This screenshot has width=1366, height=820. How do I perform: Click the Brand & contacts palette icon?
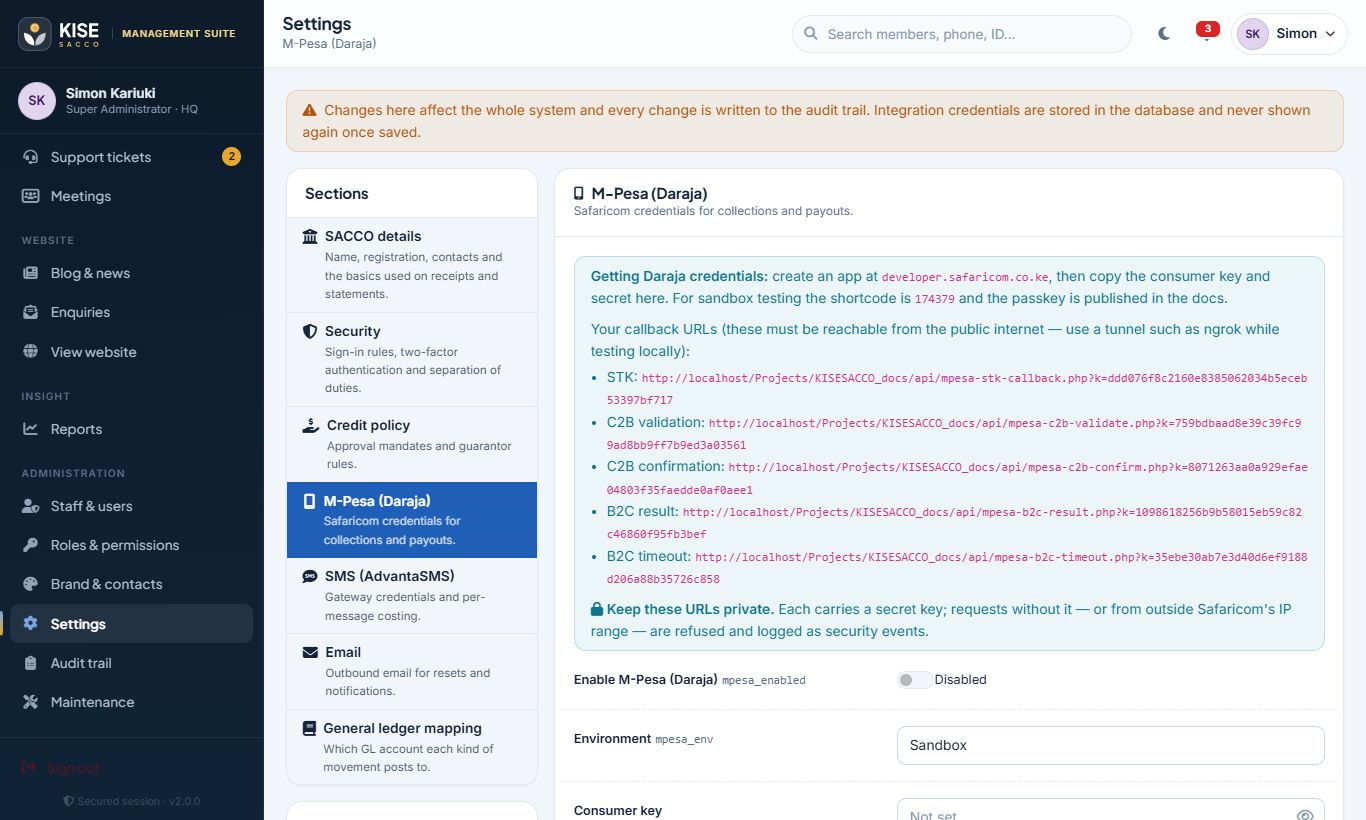(31, 584)
